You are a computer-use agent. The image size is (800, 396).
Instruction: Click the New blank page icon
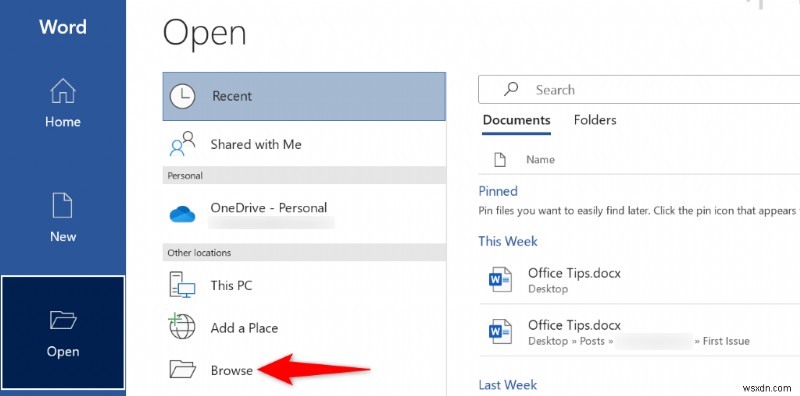(63, 206)
